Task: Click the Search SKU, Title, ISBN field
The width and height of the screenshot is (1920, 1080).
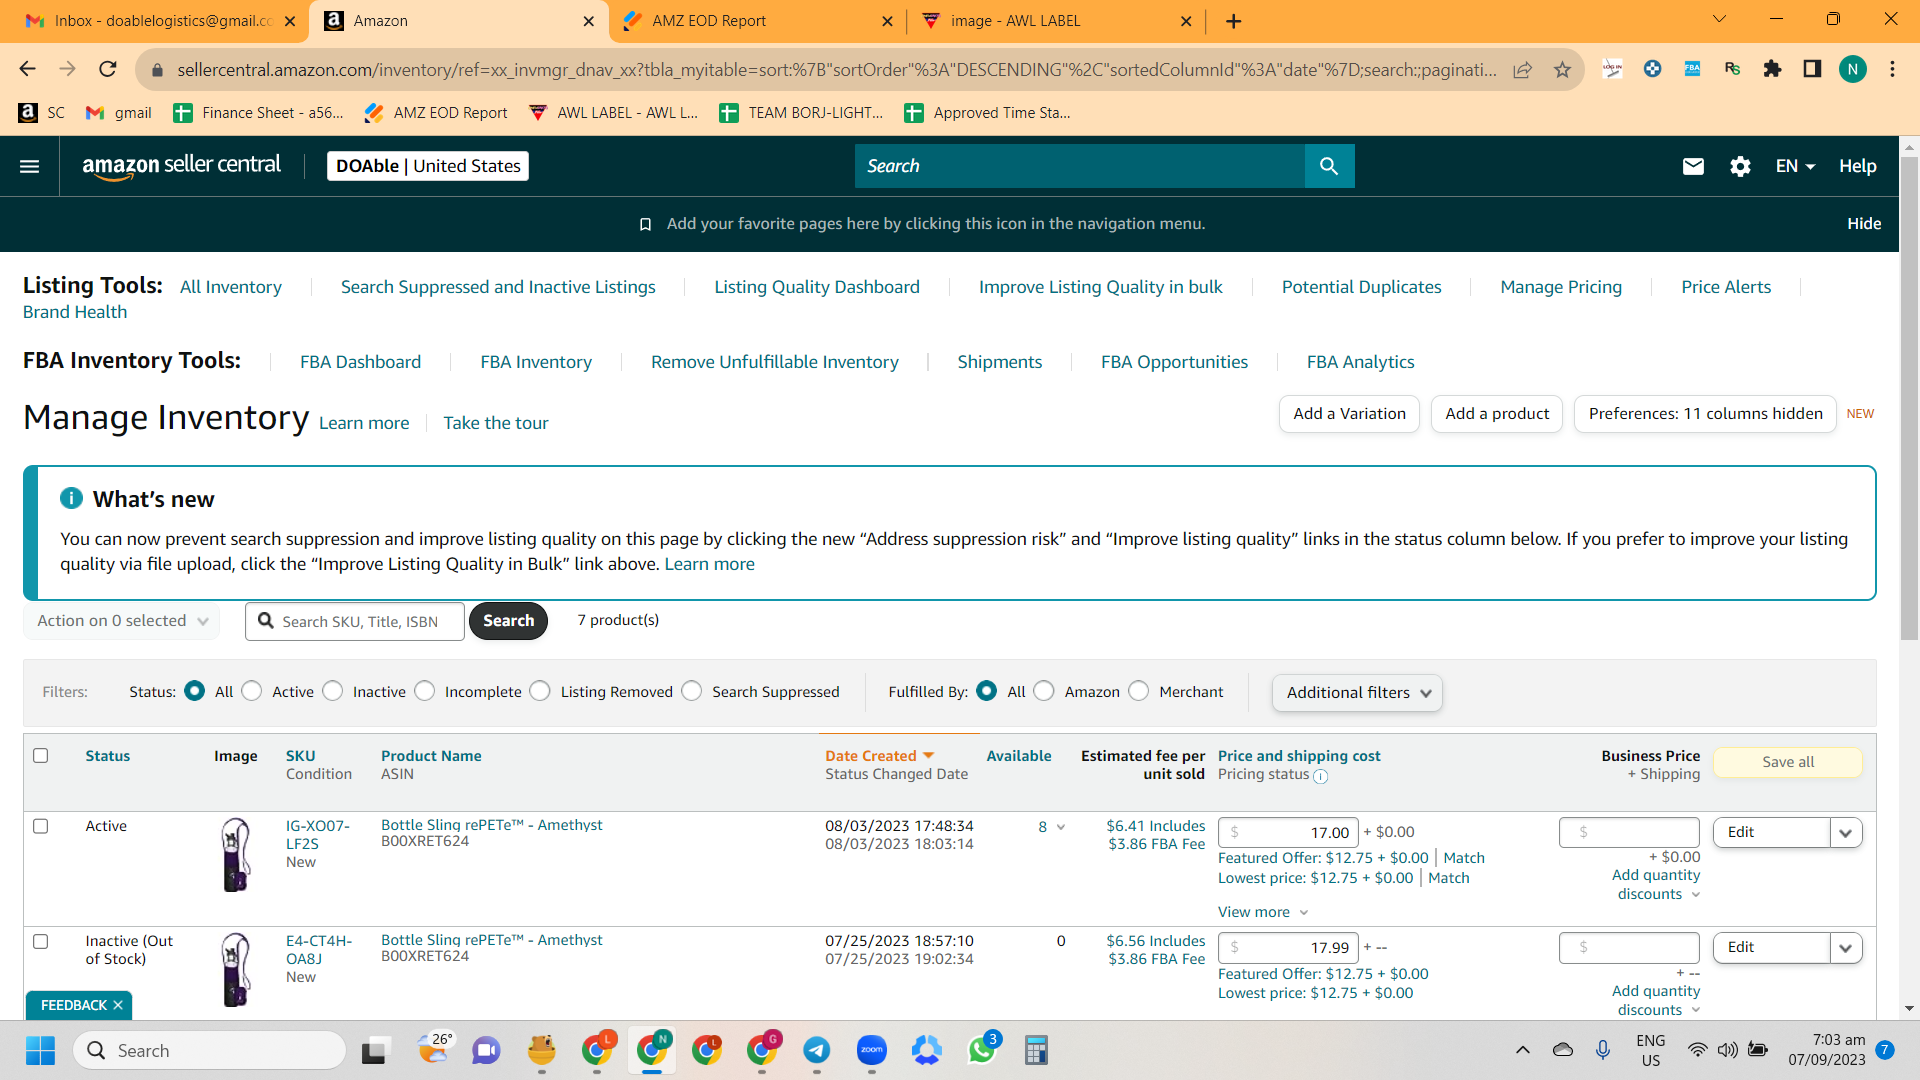Action: click(x=355, y=621)
